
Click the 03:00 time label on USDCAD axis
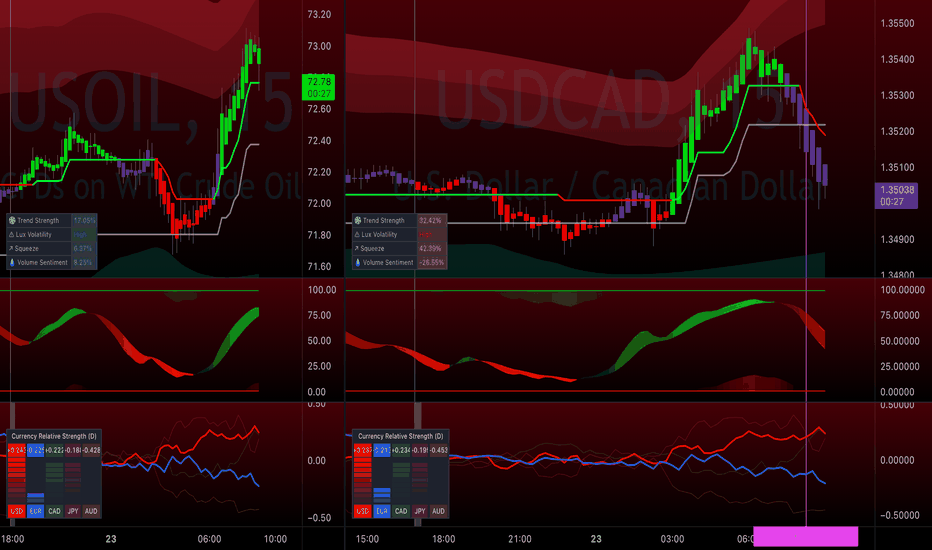(x=672, y=539)
